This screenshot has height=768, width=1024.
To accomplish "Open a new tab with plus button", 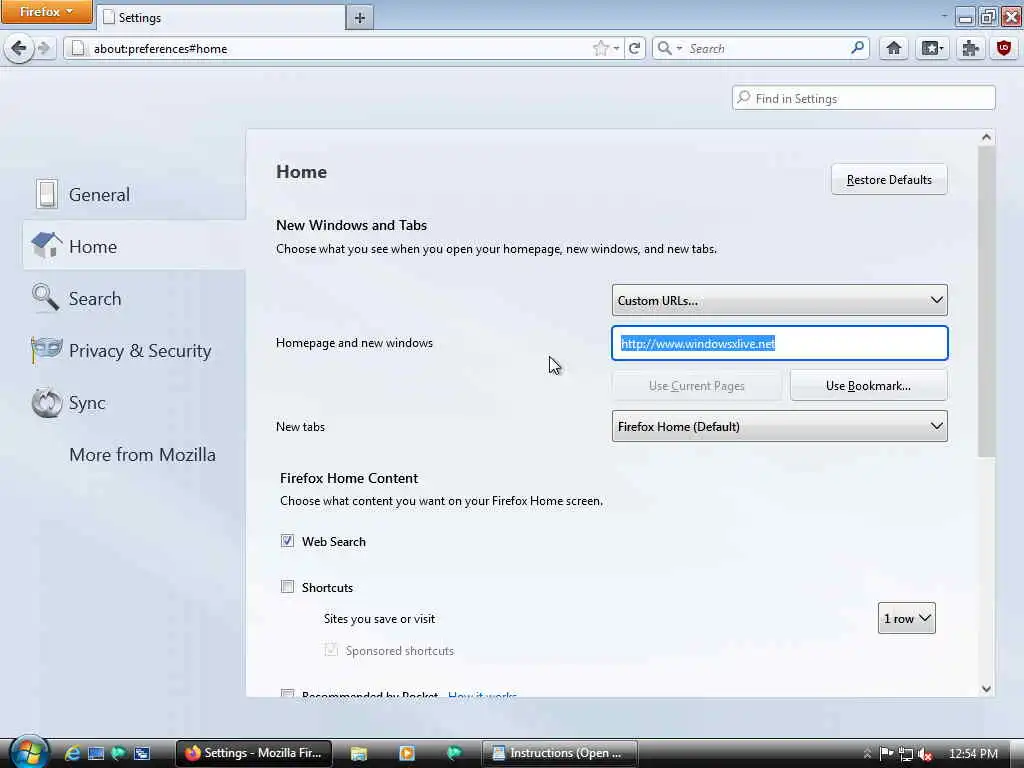I will tap(360, 18).
